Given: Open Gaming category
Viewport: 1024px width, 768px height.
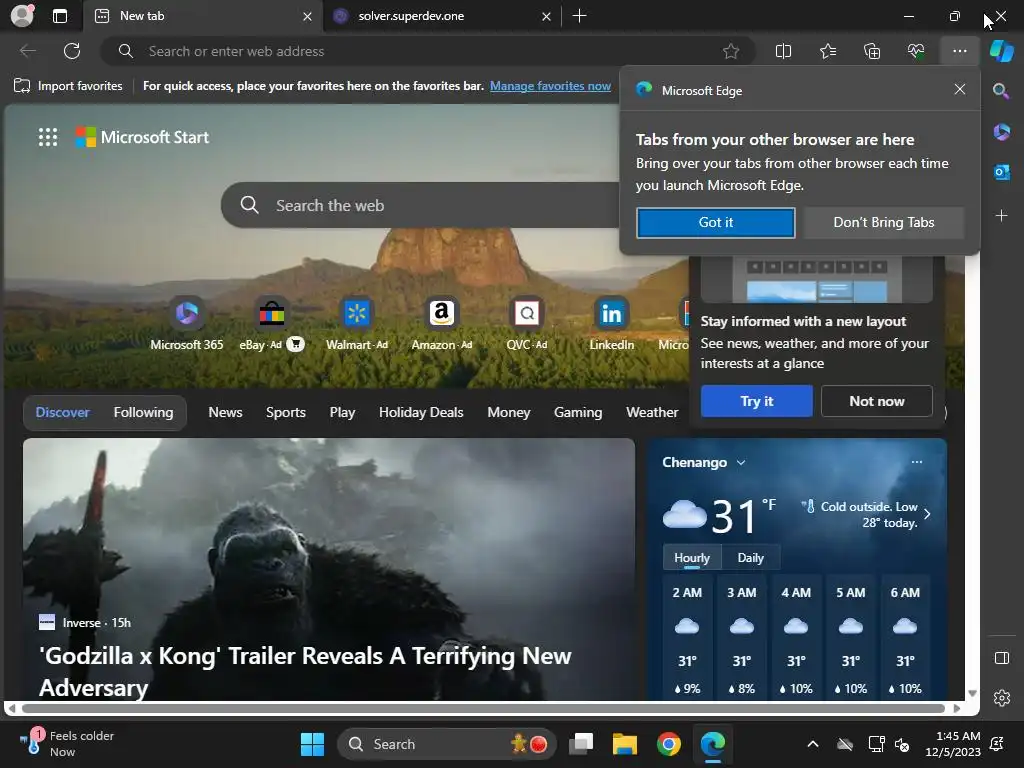Looking at the screenshot, I should tap(578, 412).
